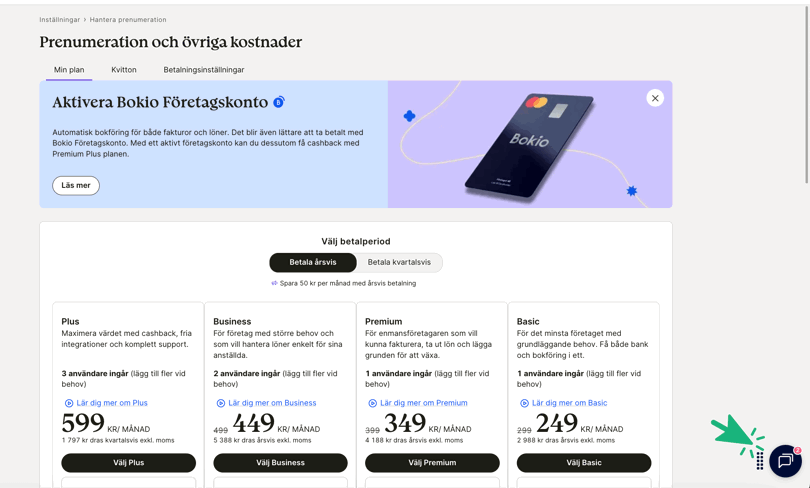810x488 pixels.
Task: Switch to the Kvitton tab
Action: (x=124, y=70)
